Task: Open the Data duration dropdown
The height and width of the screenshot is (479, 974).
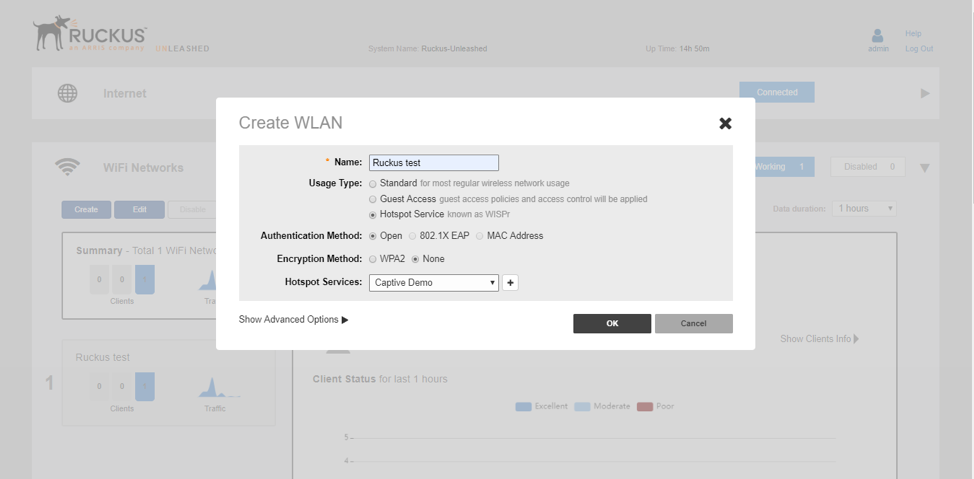Action: click(x=864, y=209)
